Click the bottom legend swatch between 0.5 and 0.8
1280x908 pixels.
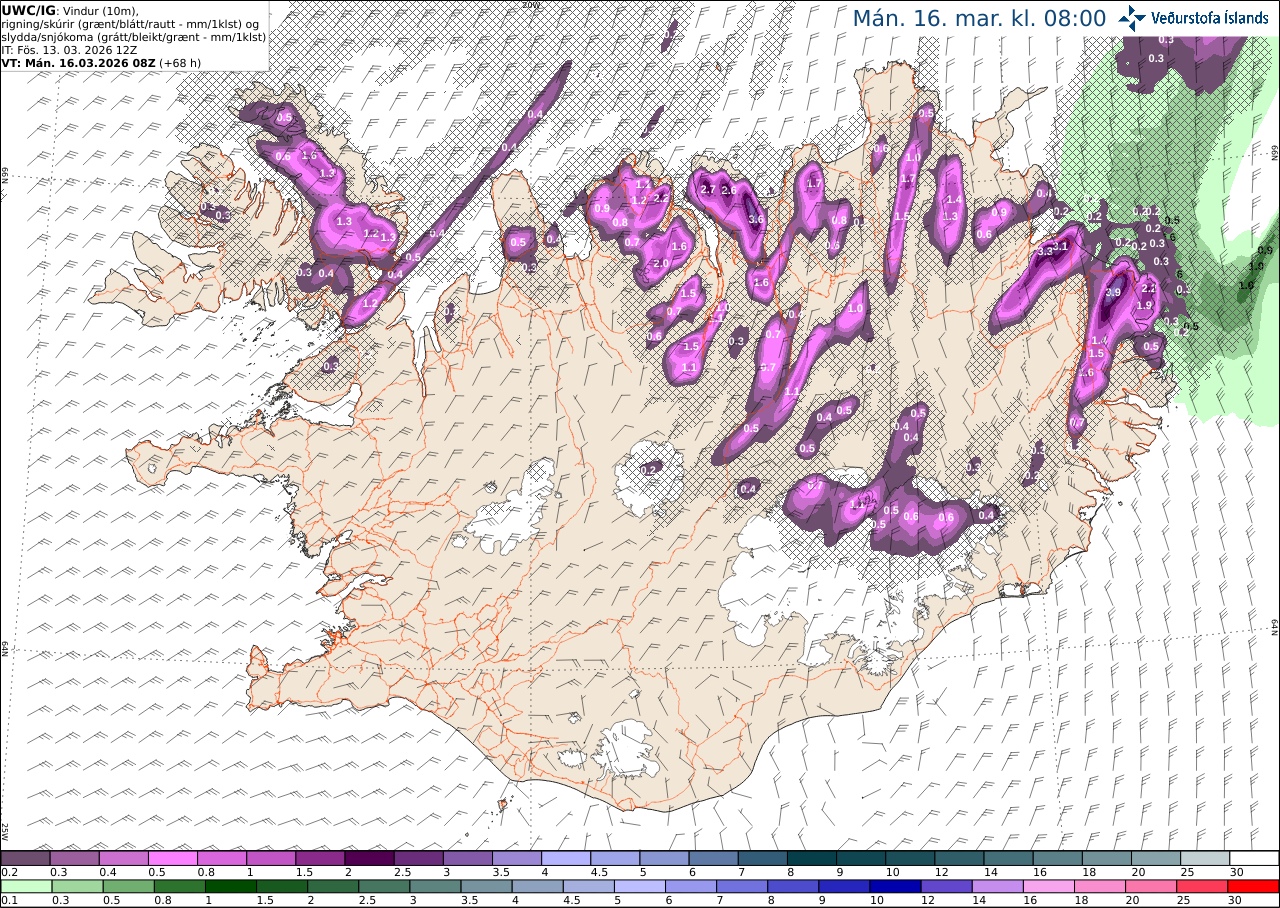click(x=127, y=886)
